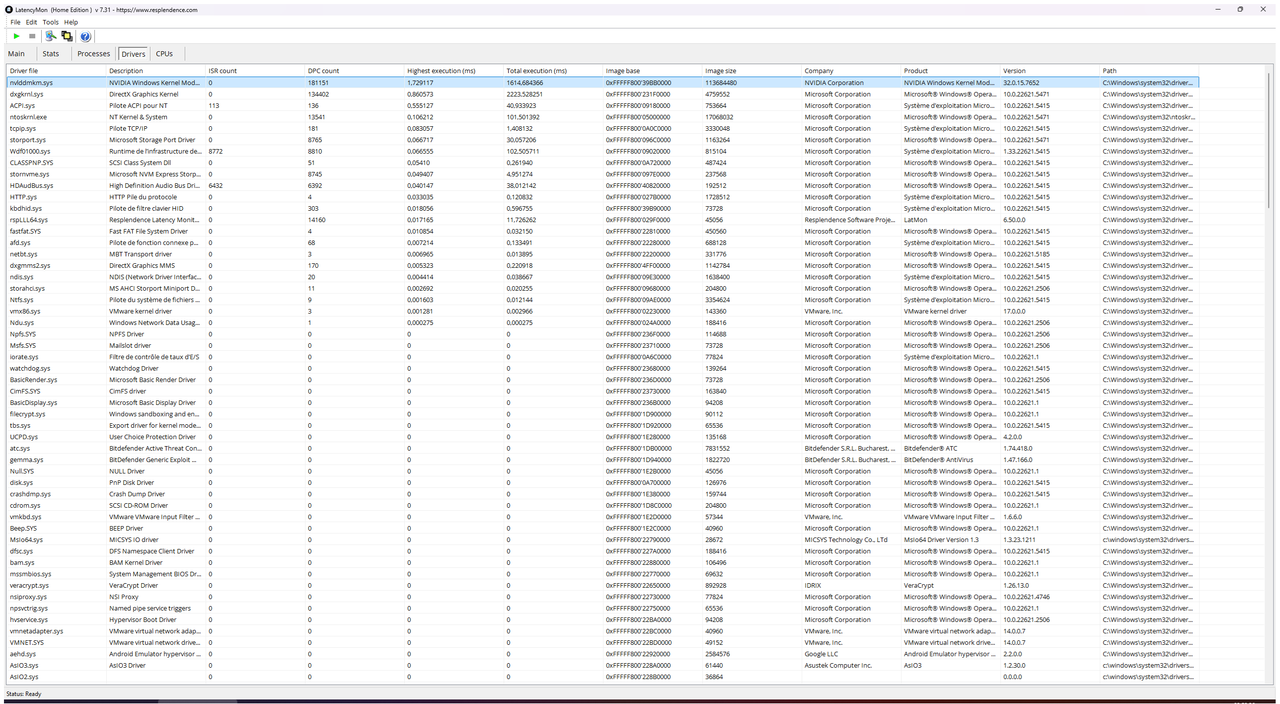Switch to the CPUs tab

coord(164,54)
